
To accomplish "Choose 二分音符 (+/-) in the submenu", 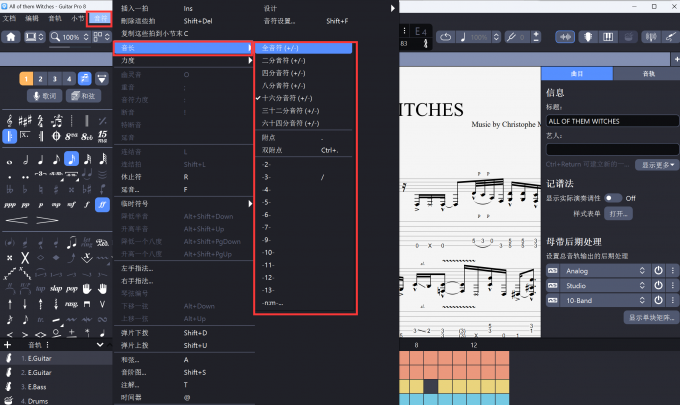I will coord(303,60).
